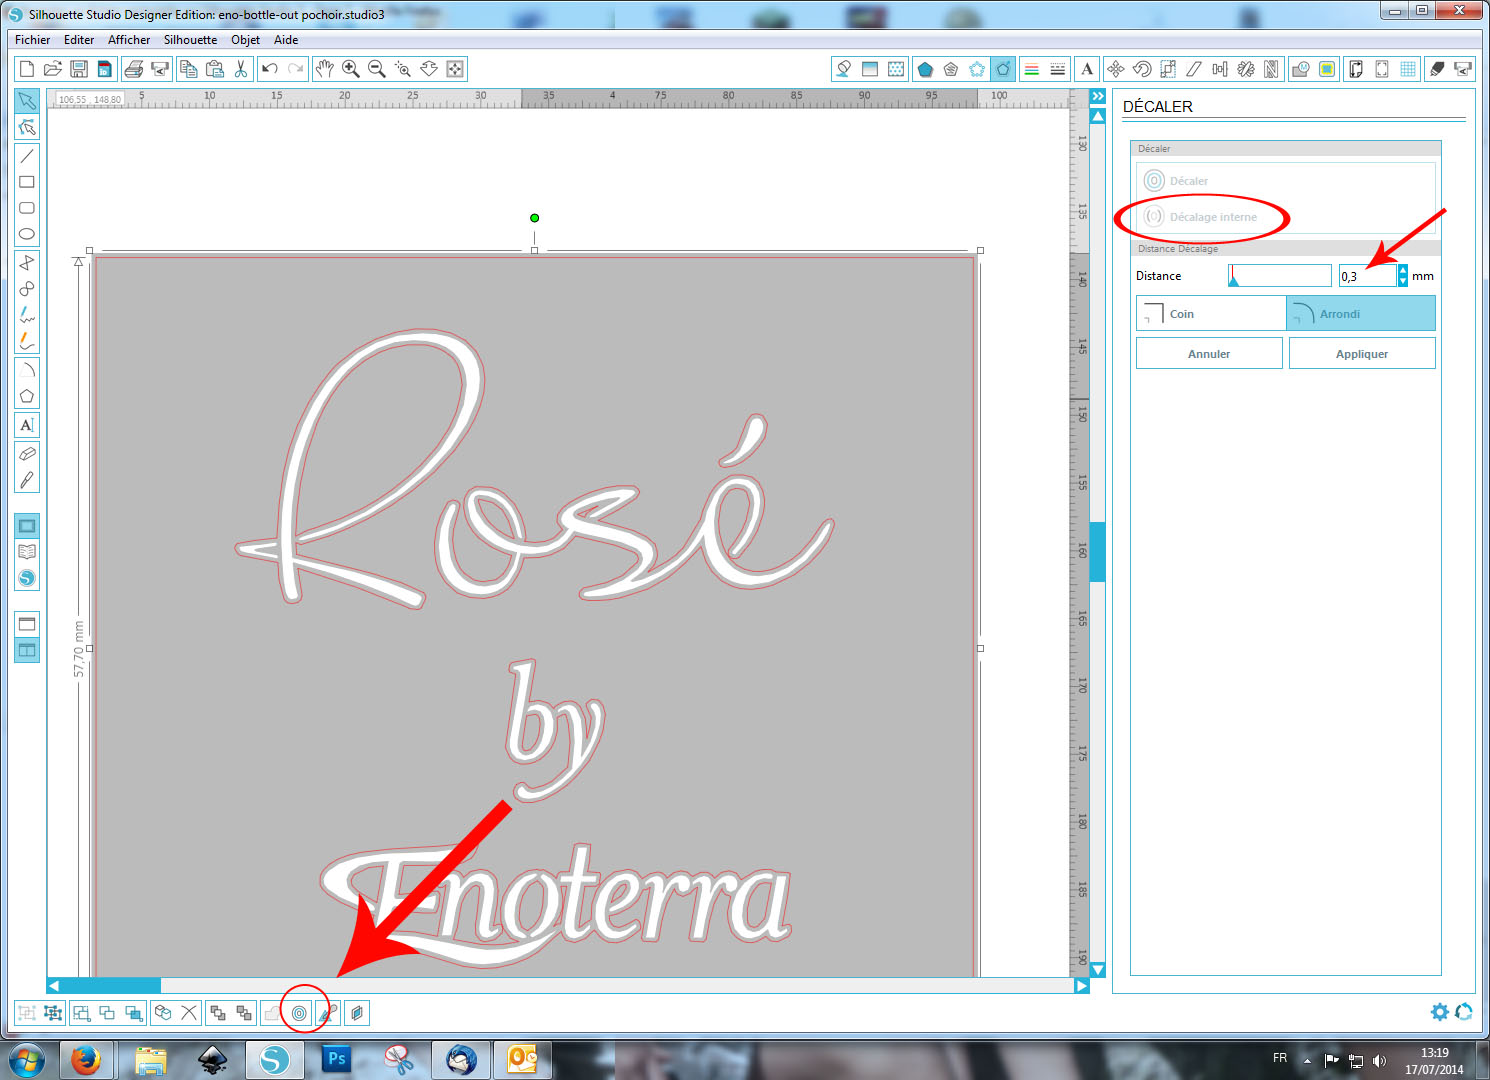Select the Draw an Ellipse tool
This screenshot has width=1490, height=1080.
click(27, 234)
